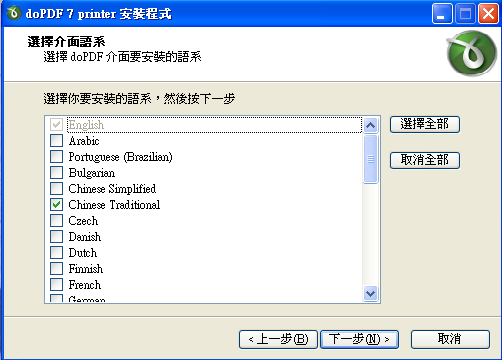Select the Arabic text label
This screenshot has height=360, width=502.
point(84,141)
